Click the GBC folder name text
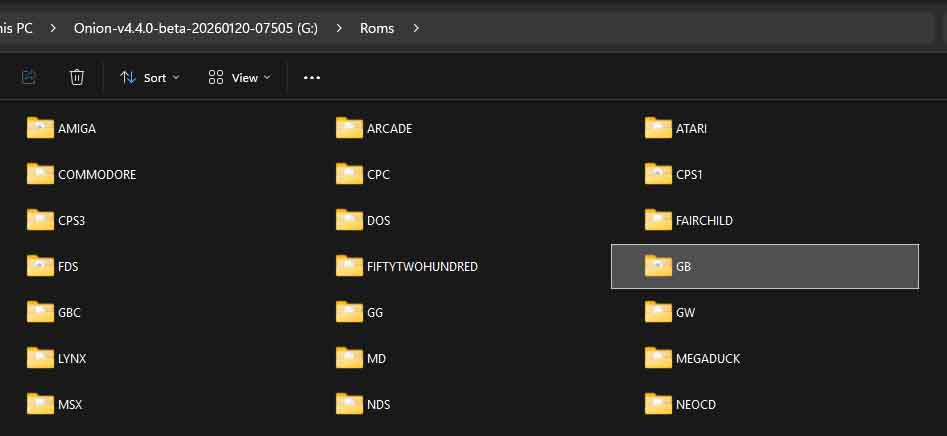The image size is (947, 436). click(69, 313)
